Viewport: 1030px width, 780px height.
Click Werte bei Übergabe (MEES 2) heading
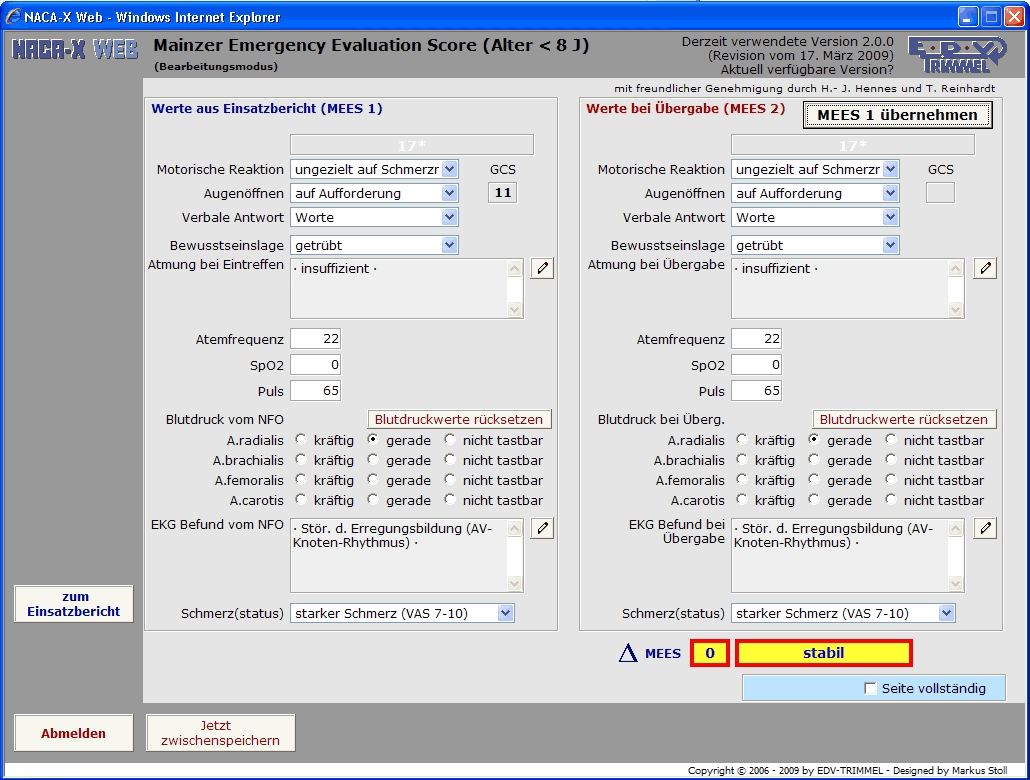pyautogui.click(x=685, y=108)
